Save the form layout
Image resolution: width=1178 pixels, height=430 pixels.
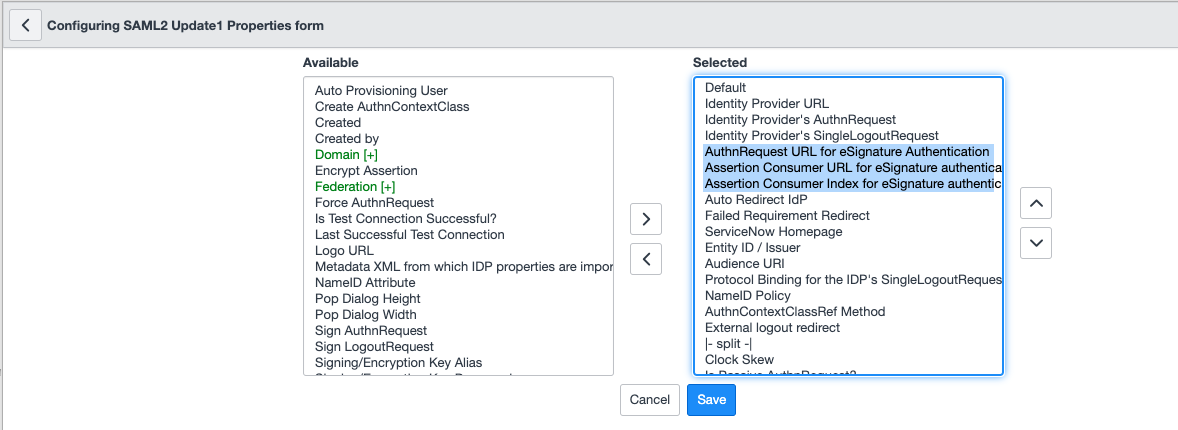pyautogui.click(x=711, y=399)
